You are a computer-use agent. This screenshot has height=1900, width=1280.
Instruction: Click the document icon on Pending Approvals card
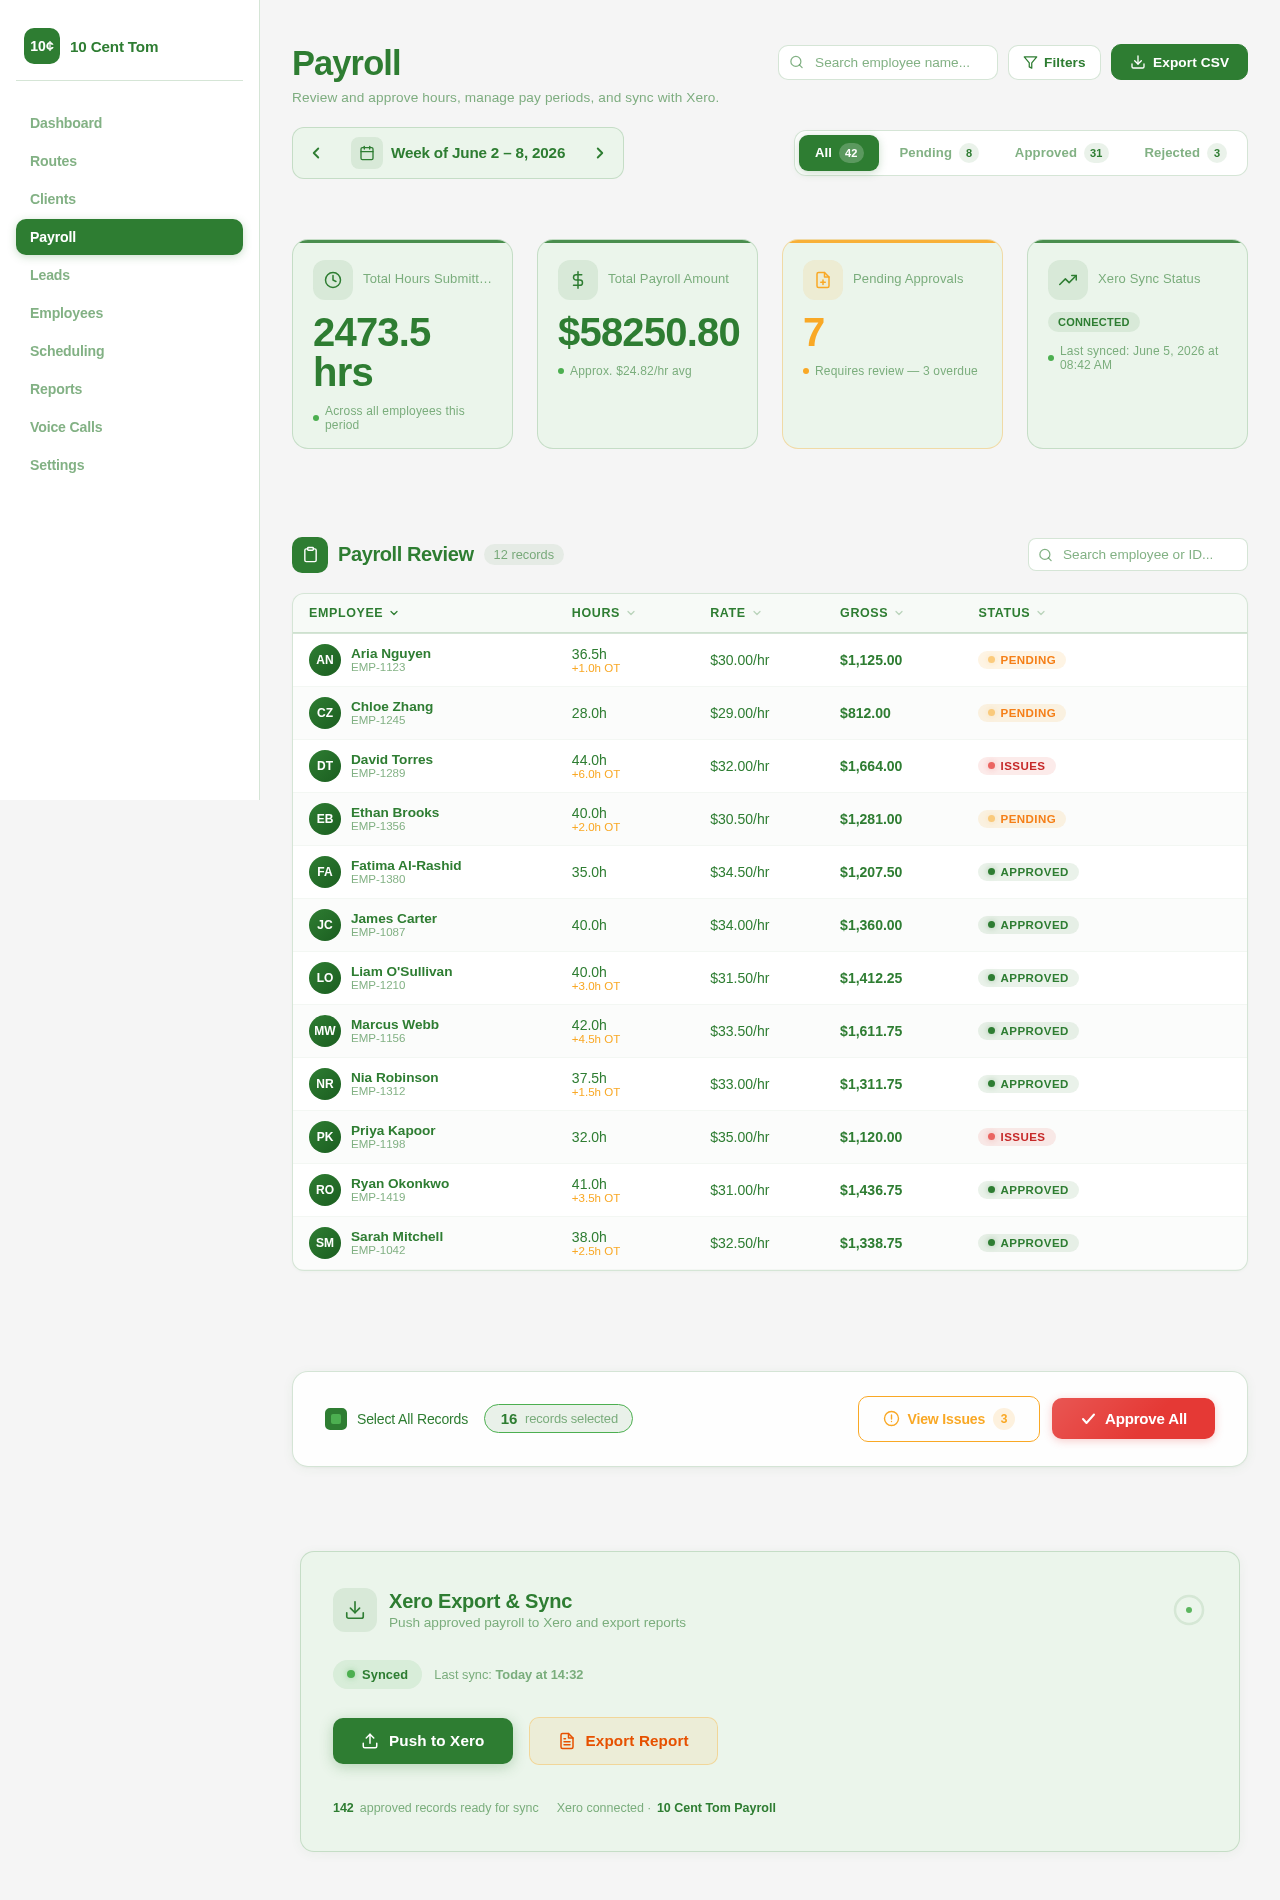click(823, 280)
